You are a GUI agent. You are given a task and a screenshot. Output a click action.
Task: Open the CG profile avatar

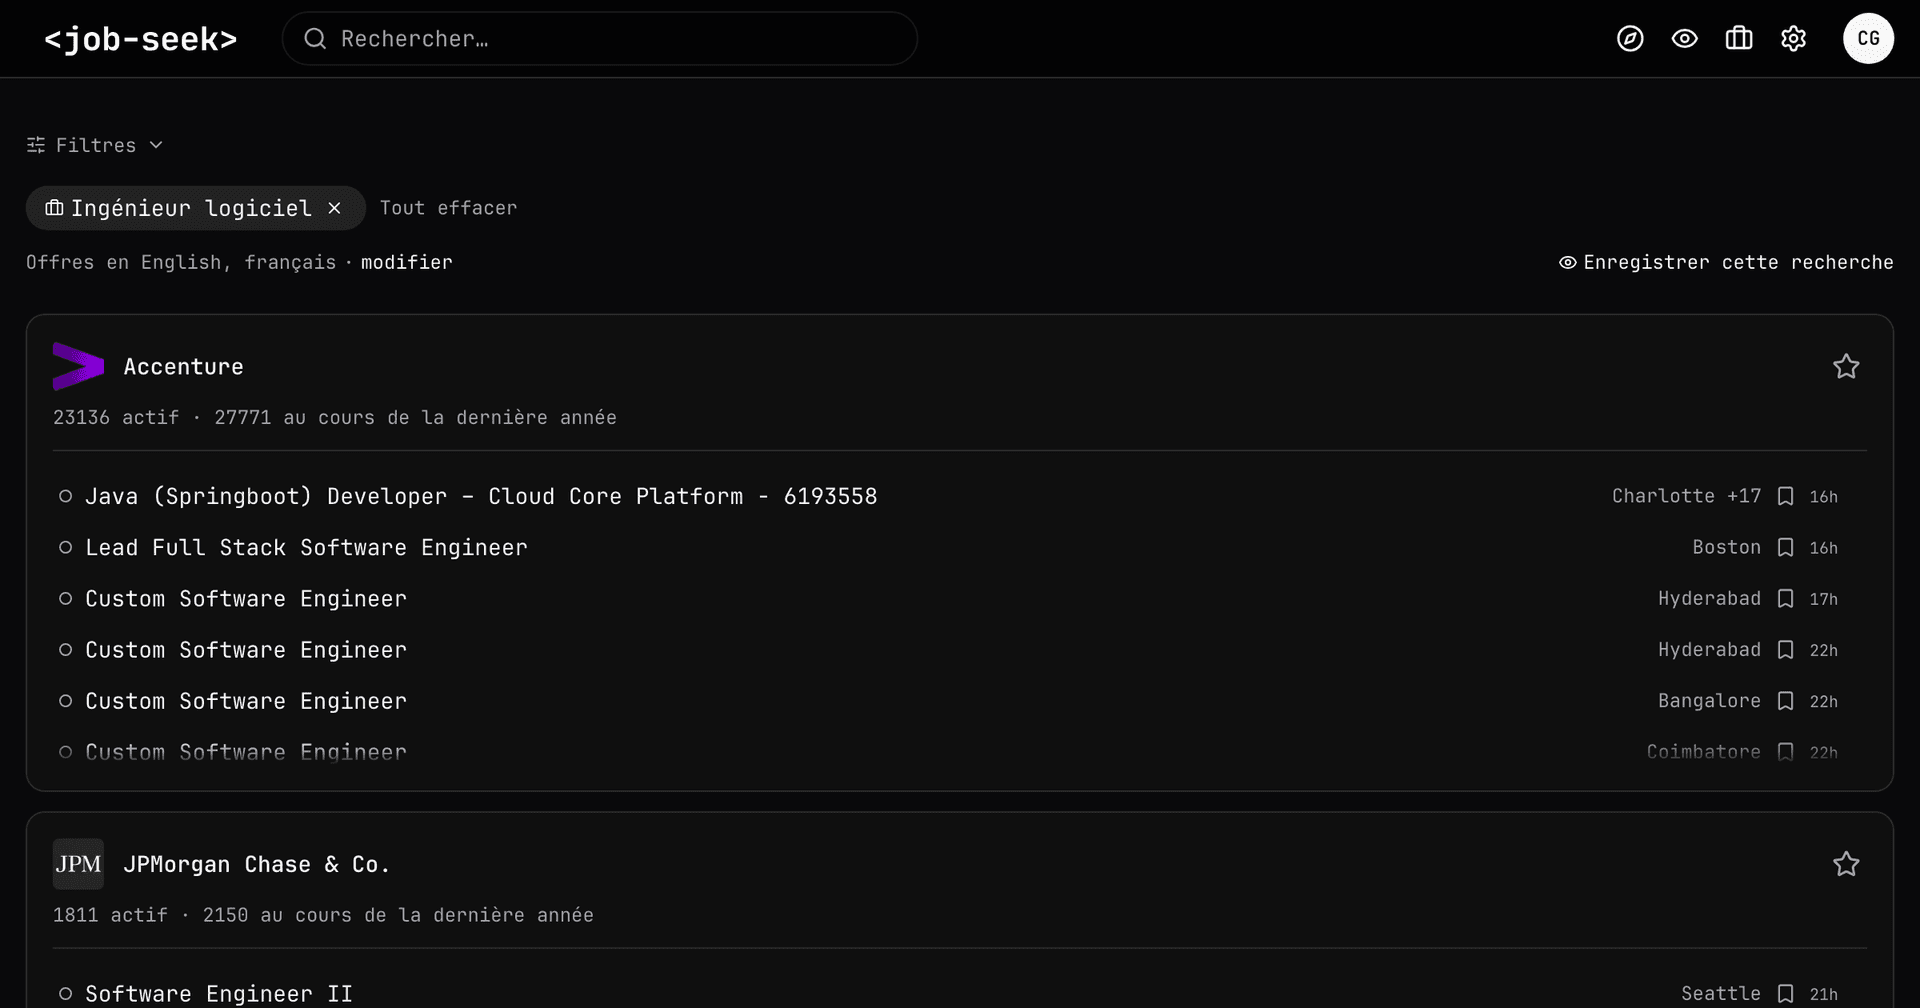[x=1868, y=39]
